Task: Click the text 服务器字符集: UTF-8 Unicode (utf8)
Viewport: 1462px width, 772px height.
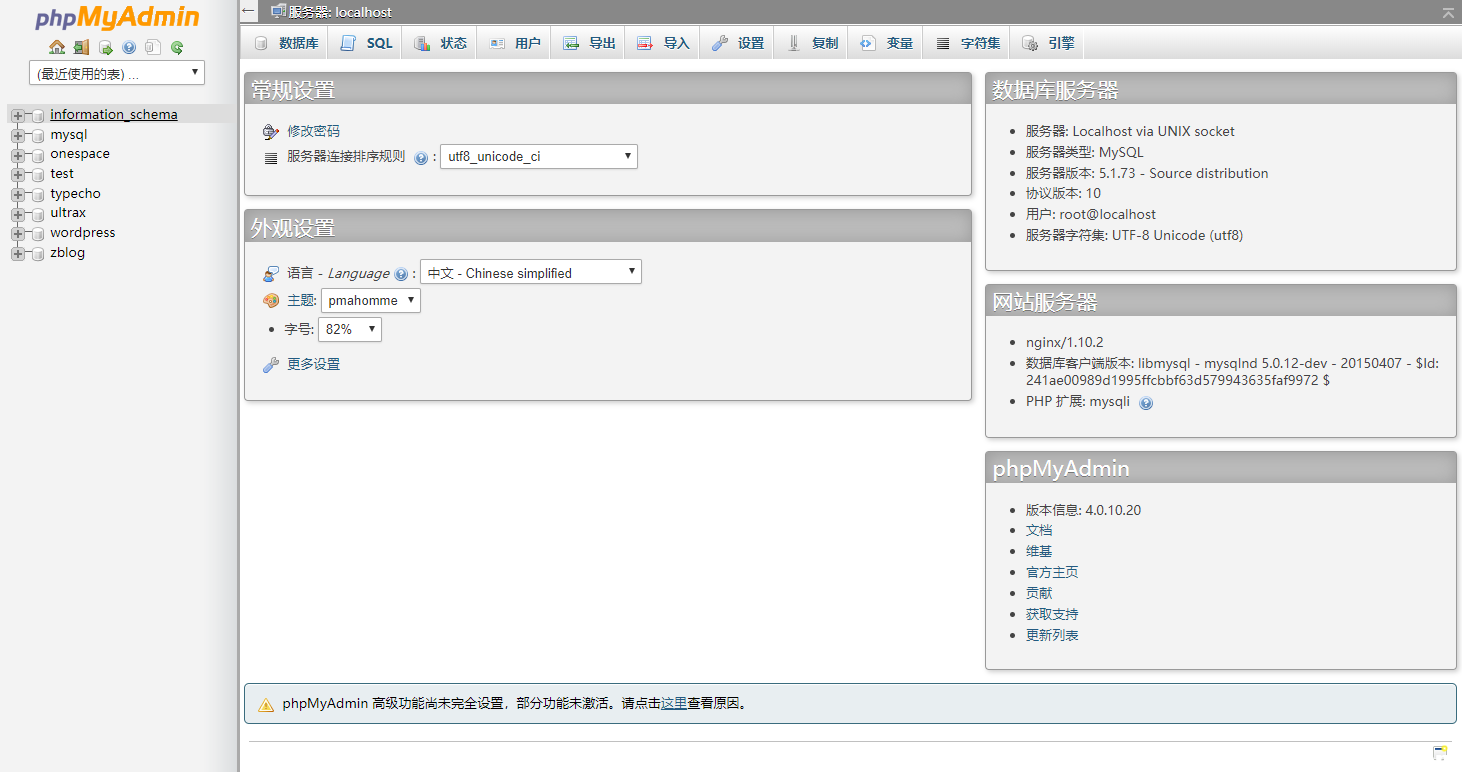Action: [x=1135, y=235]
